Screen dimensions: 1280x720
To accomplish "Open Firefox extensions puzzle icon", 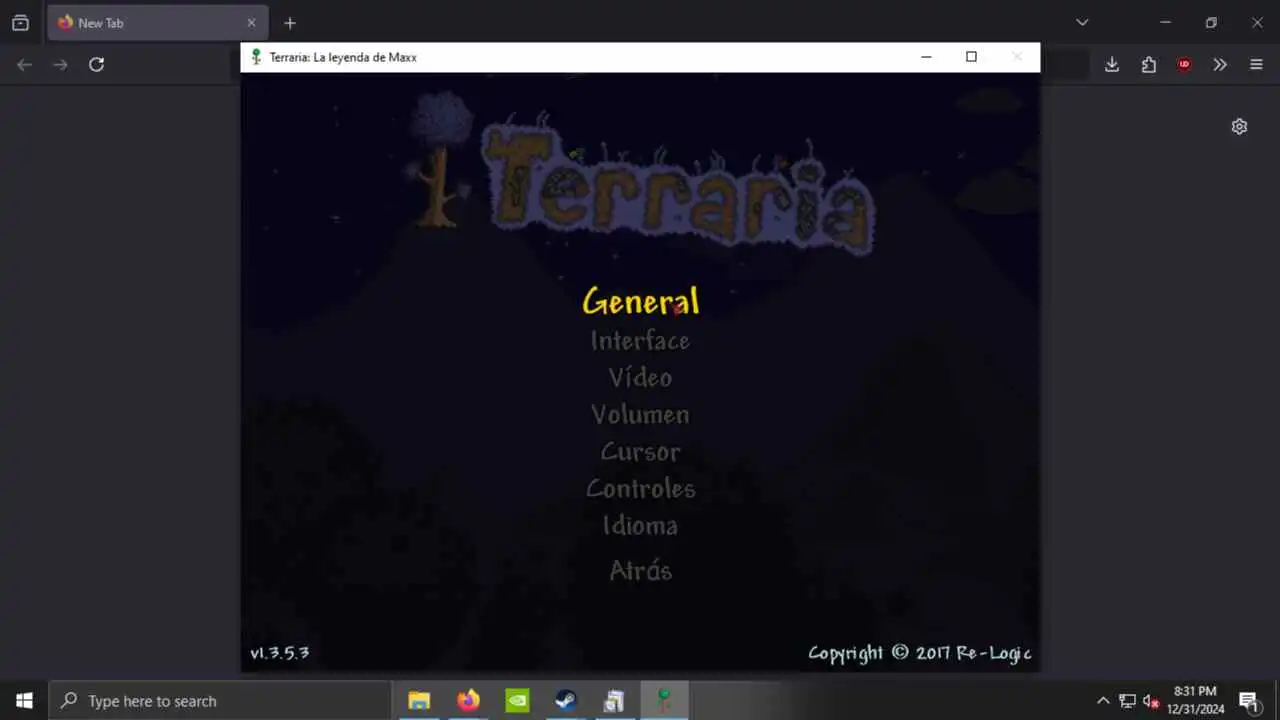I will coord(1148,64).
